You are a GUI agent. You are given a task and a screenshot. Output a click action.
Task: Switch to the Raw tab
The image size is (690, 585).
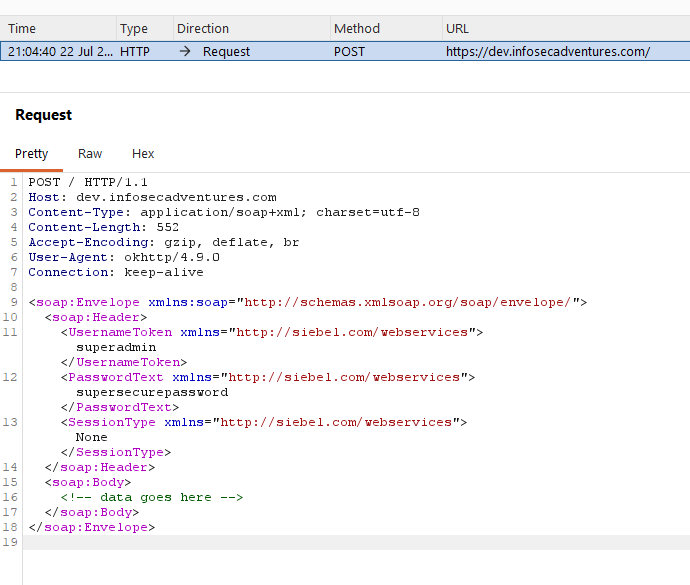(90, 154)
